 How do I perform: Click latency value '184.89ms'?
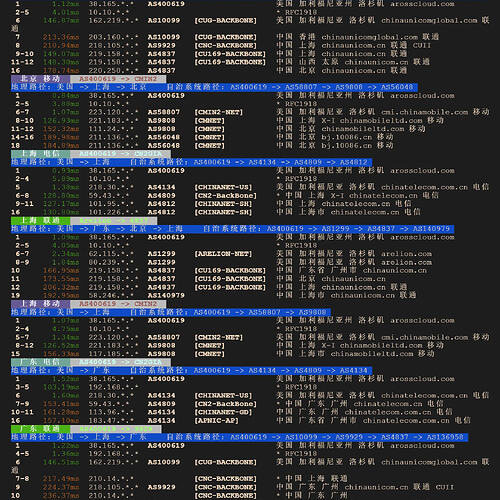[61, 145]
